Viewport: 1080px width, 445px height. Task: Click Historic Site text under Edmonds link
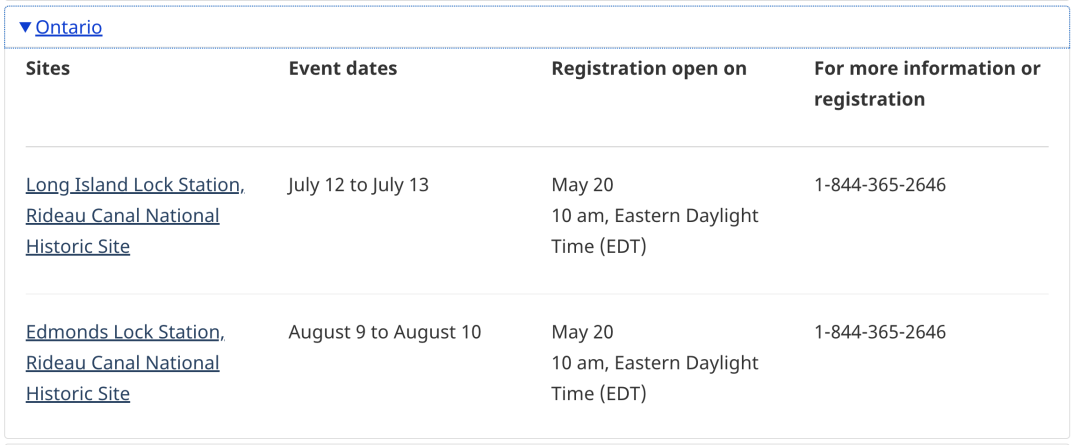tap(78, 394)
